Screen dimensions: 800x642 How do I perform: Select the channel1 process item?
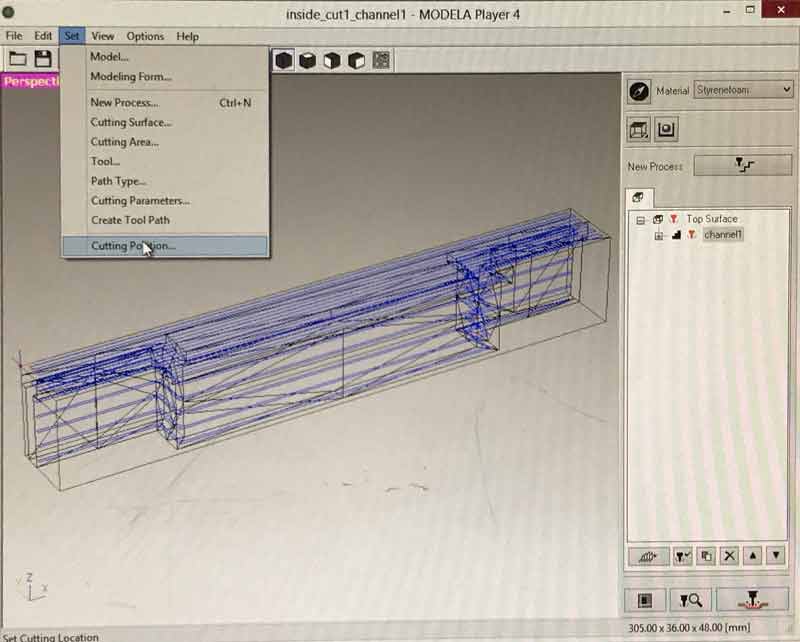click(x=723, y=234)
